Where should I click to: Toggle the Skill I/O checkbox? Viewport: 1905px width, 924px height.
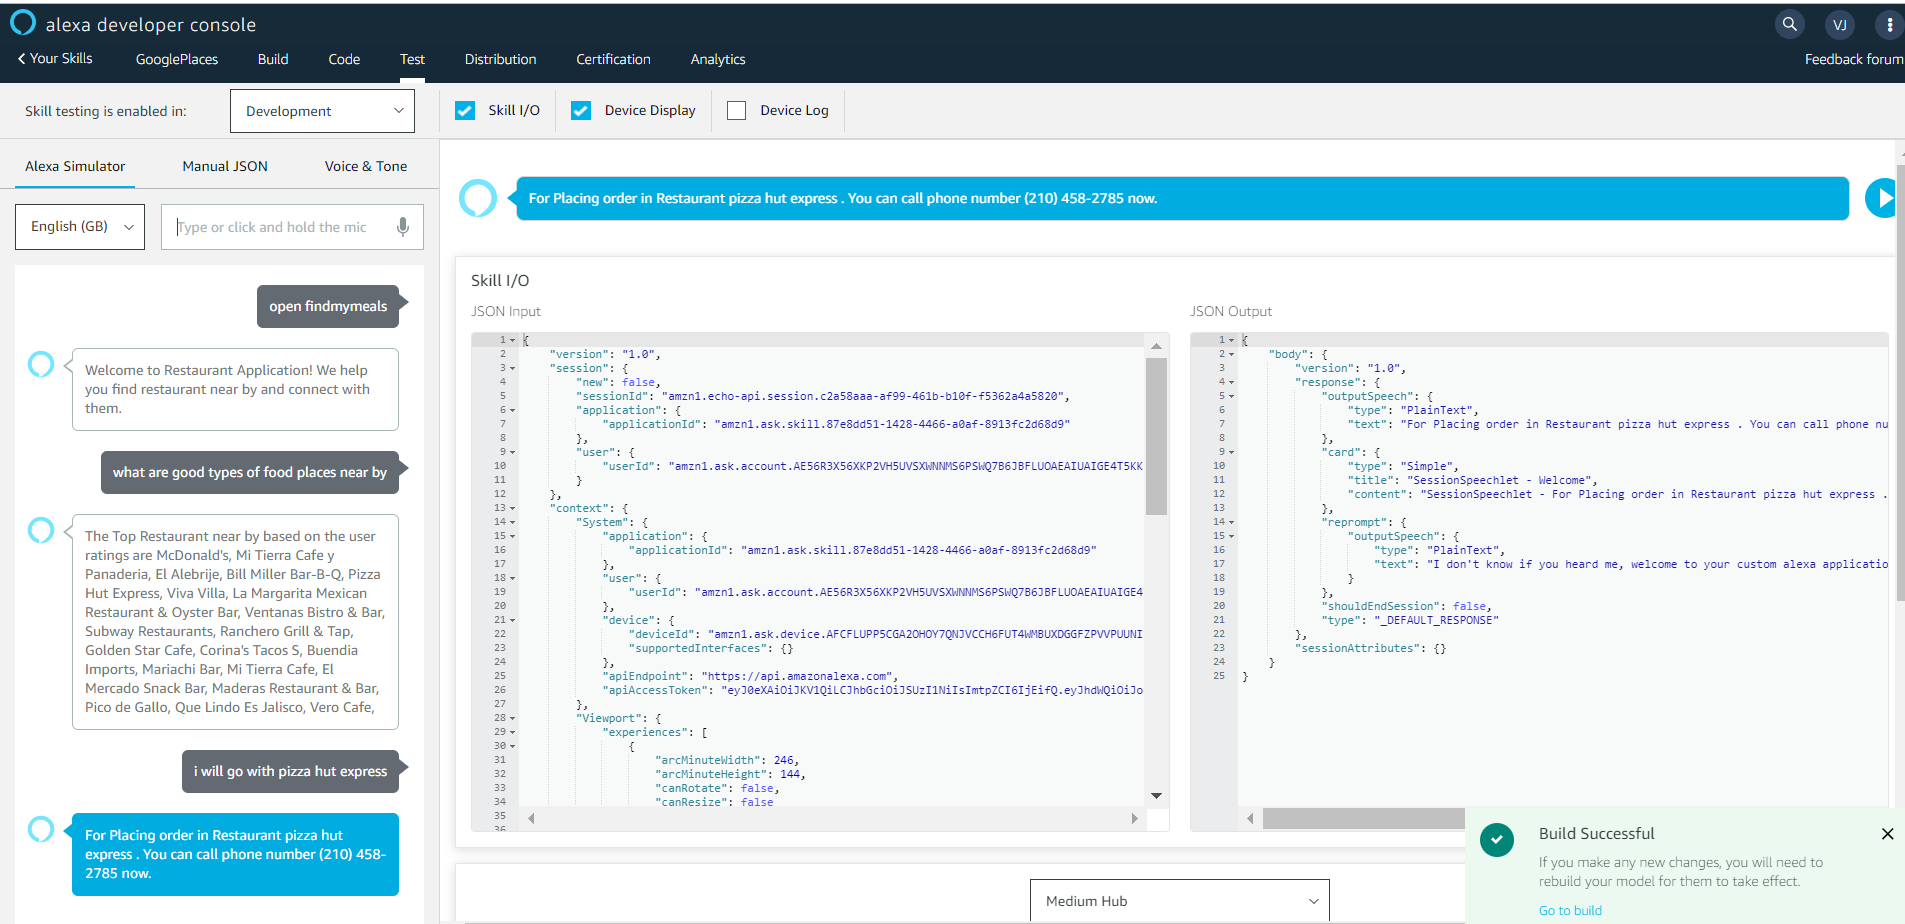click(465, 110)
